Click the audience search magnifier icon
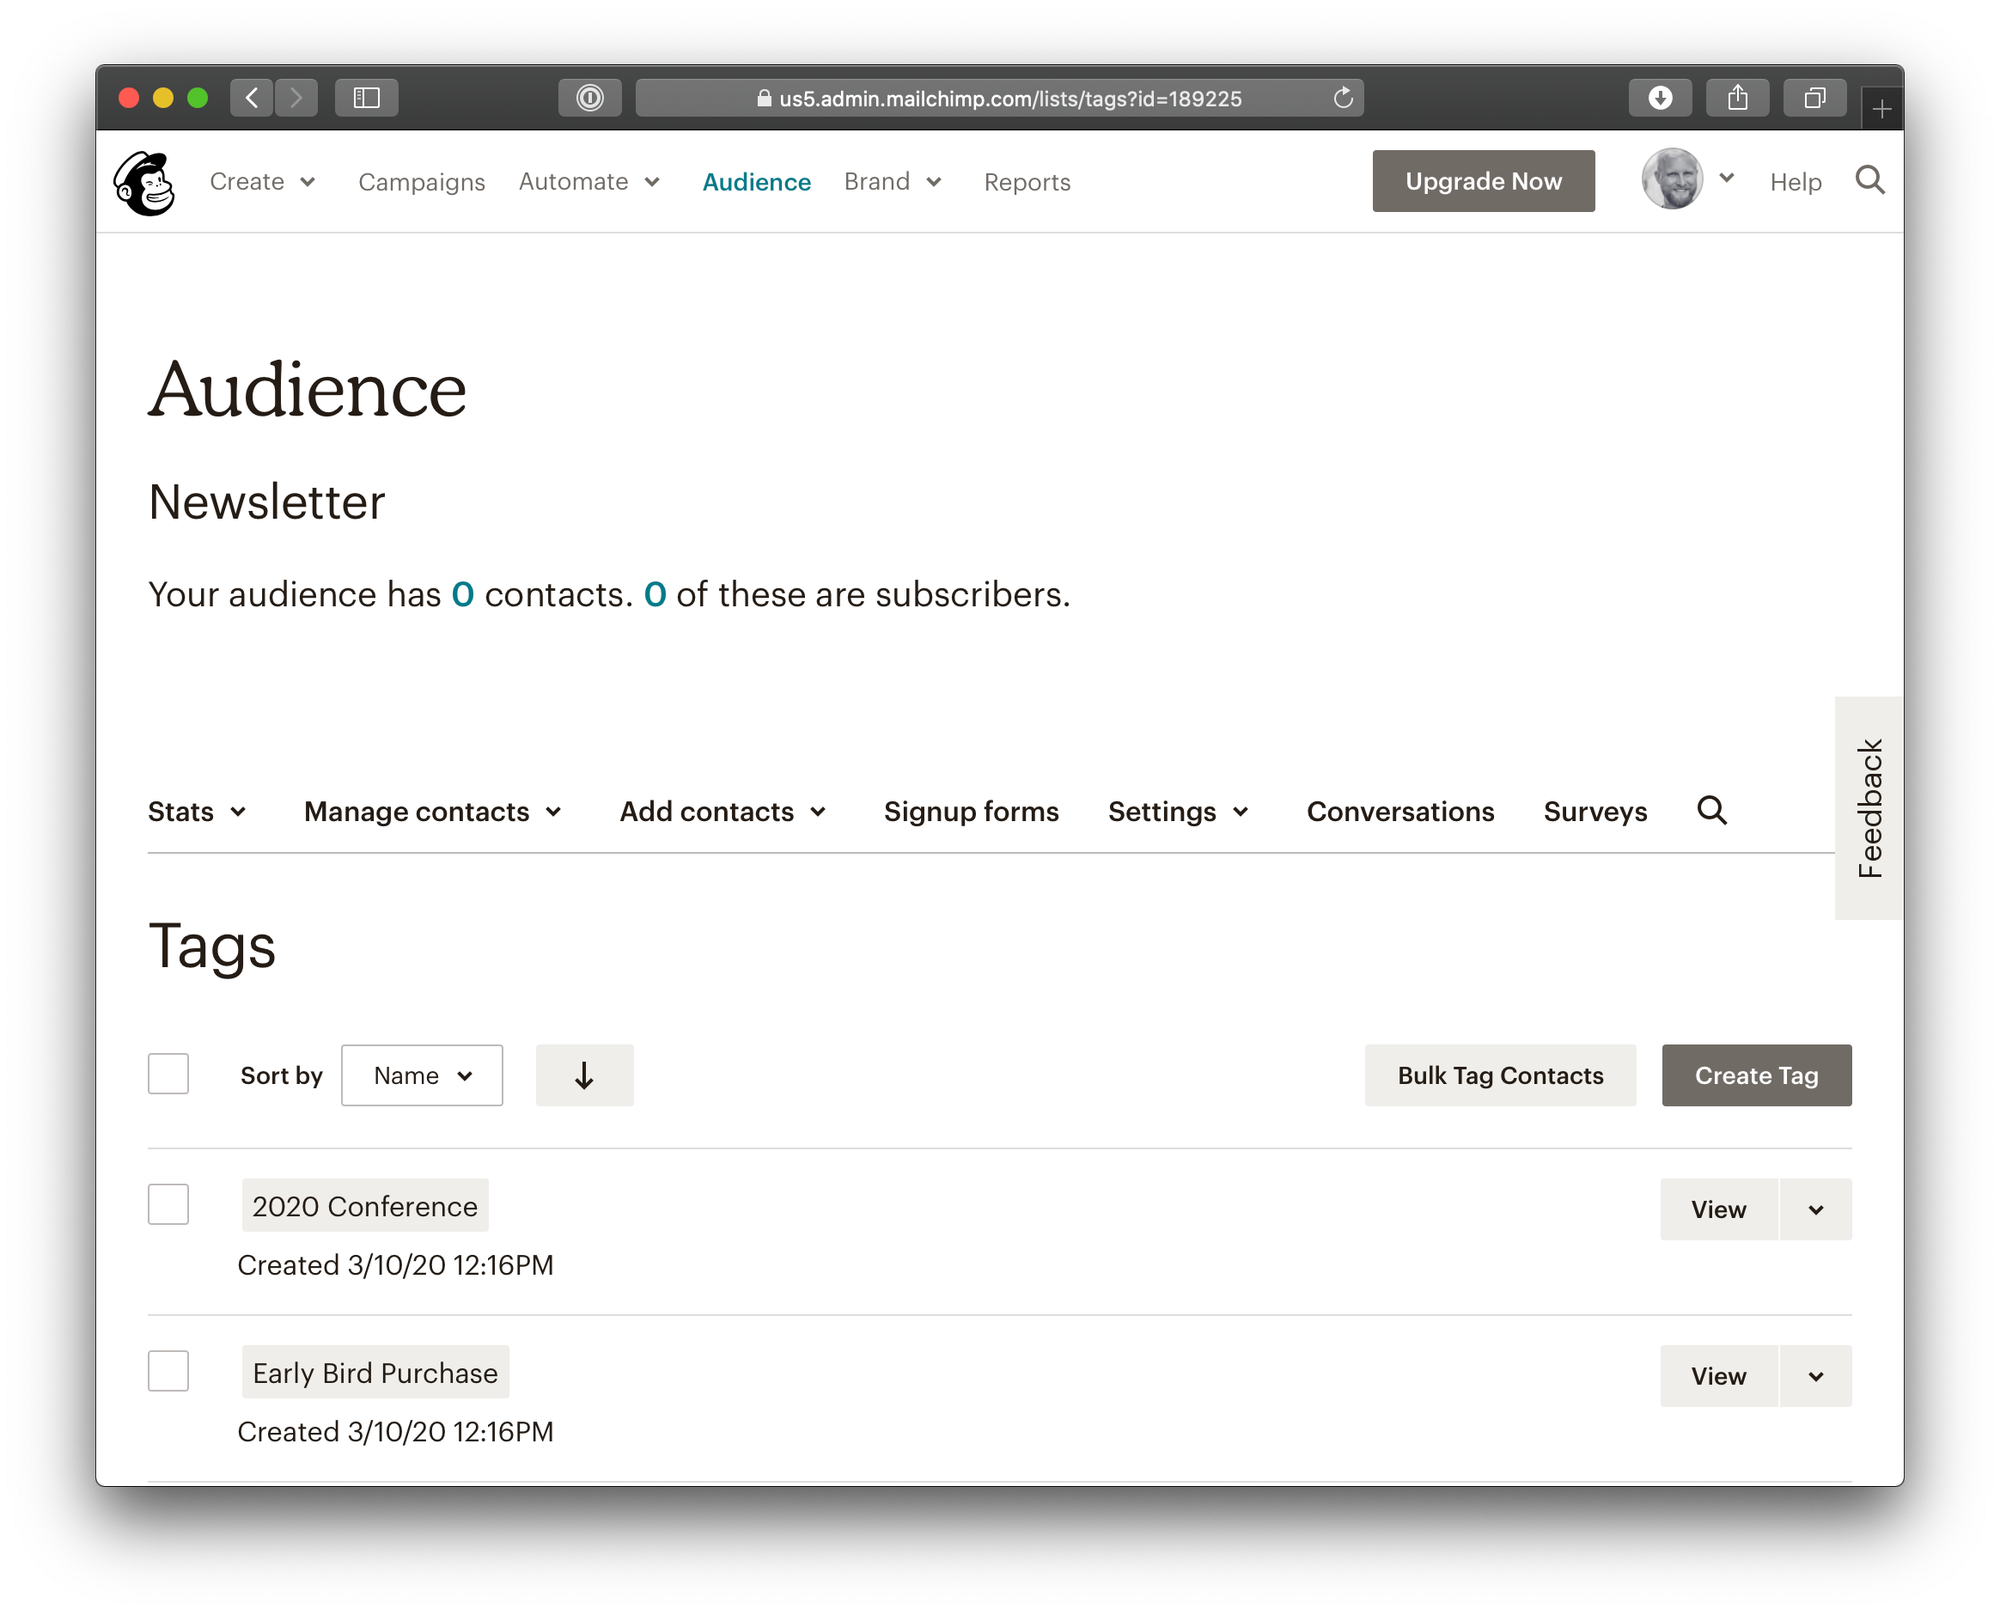 pos(1712,810)
